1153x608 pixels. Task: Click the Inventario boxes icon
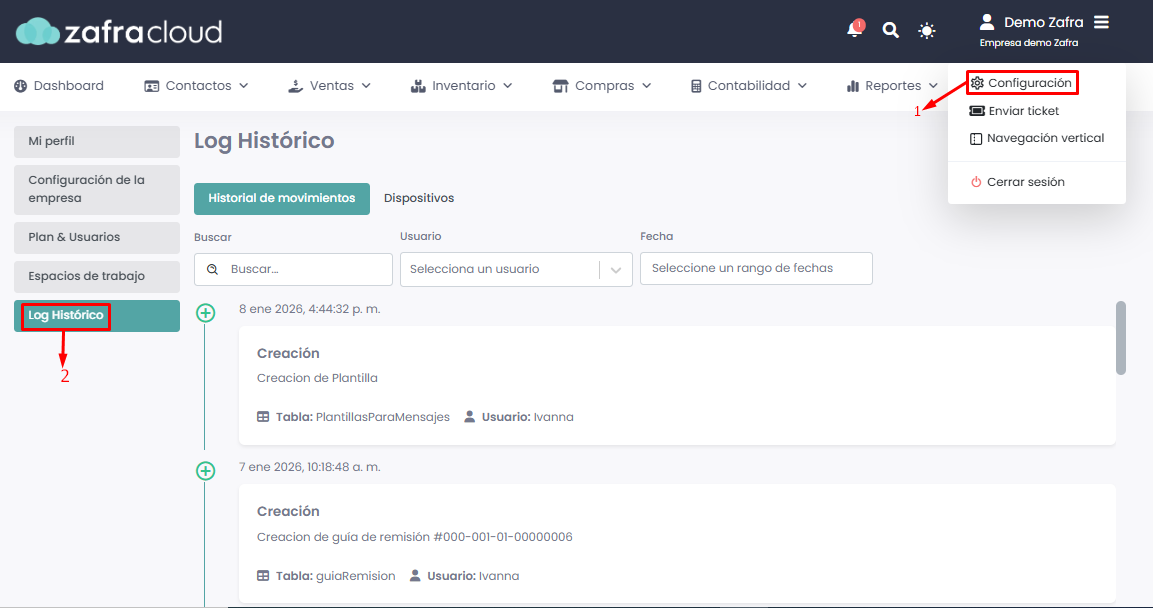(x=418, y=86)
